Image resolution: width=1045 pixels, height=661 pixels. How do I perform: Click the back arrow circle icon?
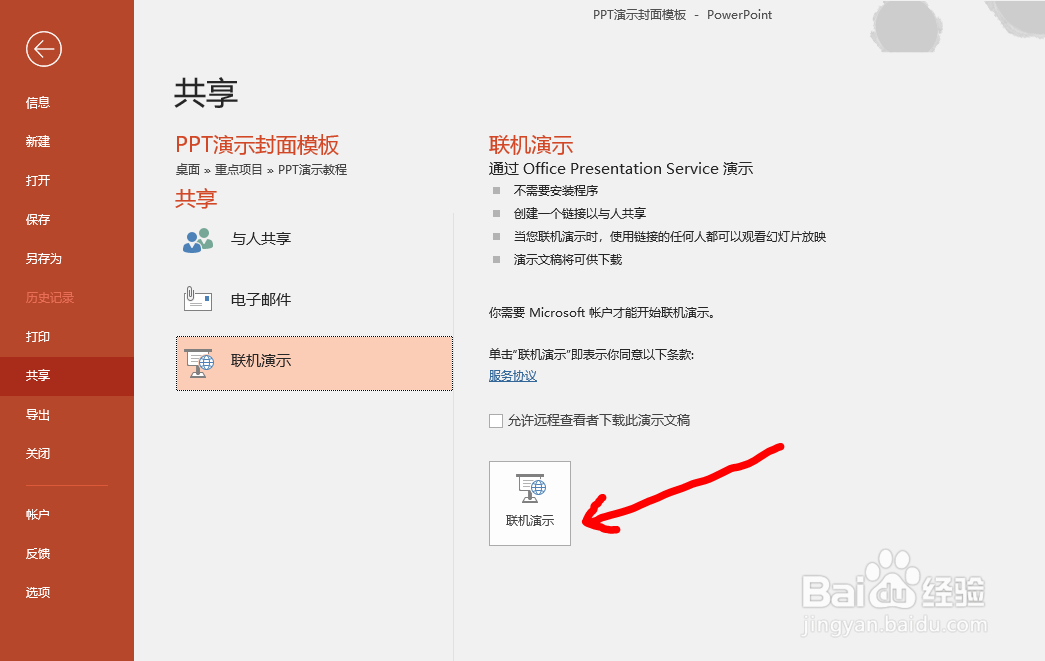coord(44,49)
